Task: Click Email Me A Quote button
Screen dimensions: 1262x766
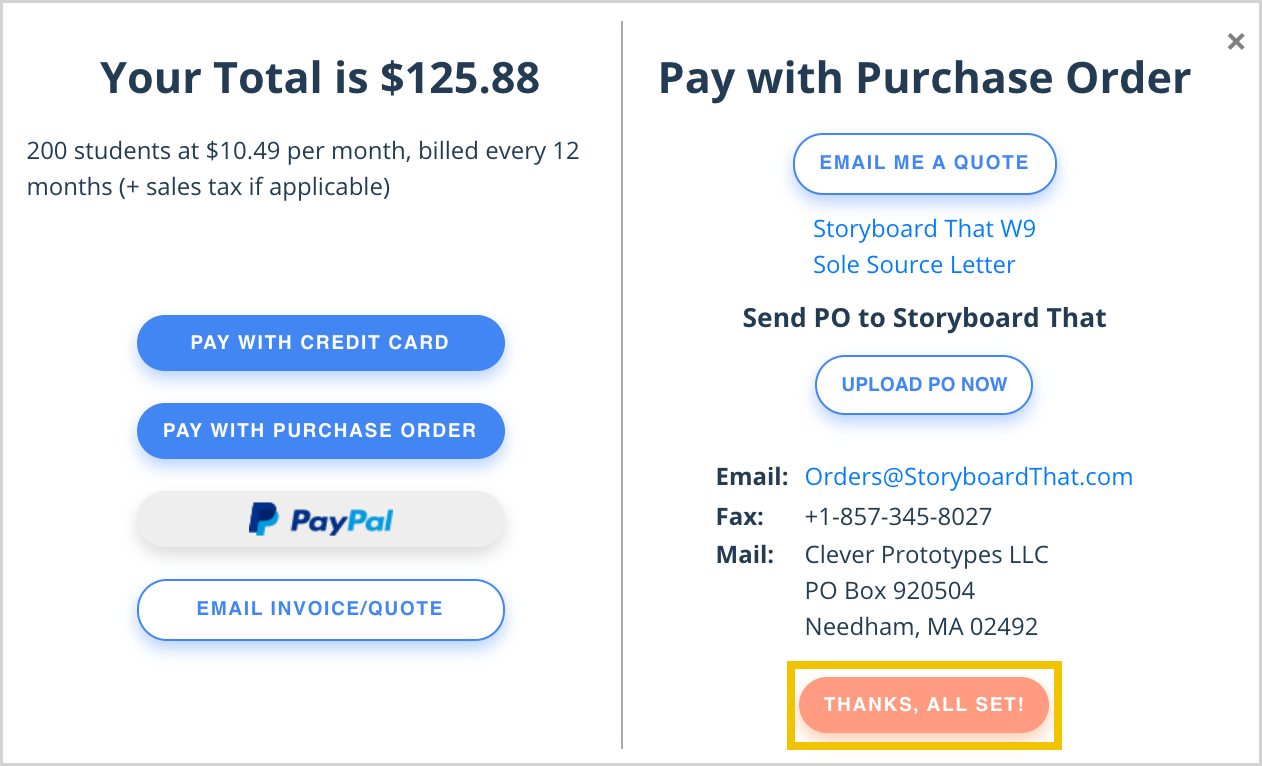Action: 924,163
